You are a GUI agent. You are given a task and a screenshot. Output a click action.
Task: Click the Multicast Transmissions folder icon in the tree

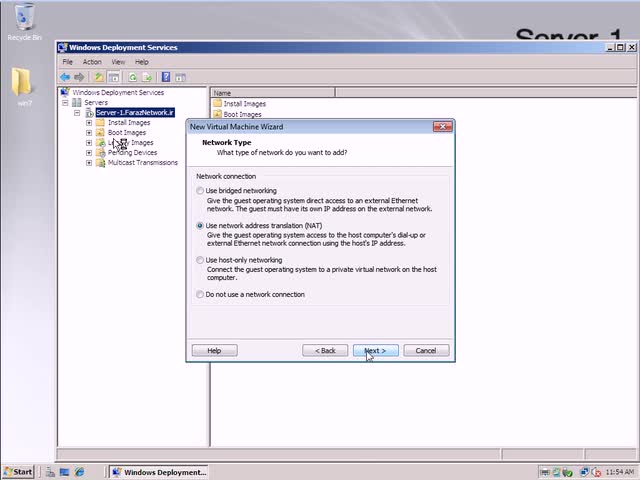tap(100, 162)
